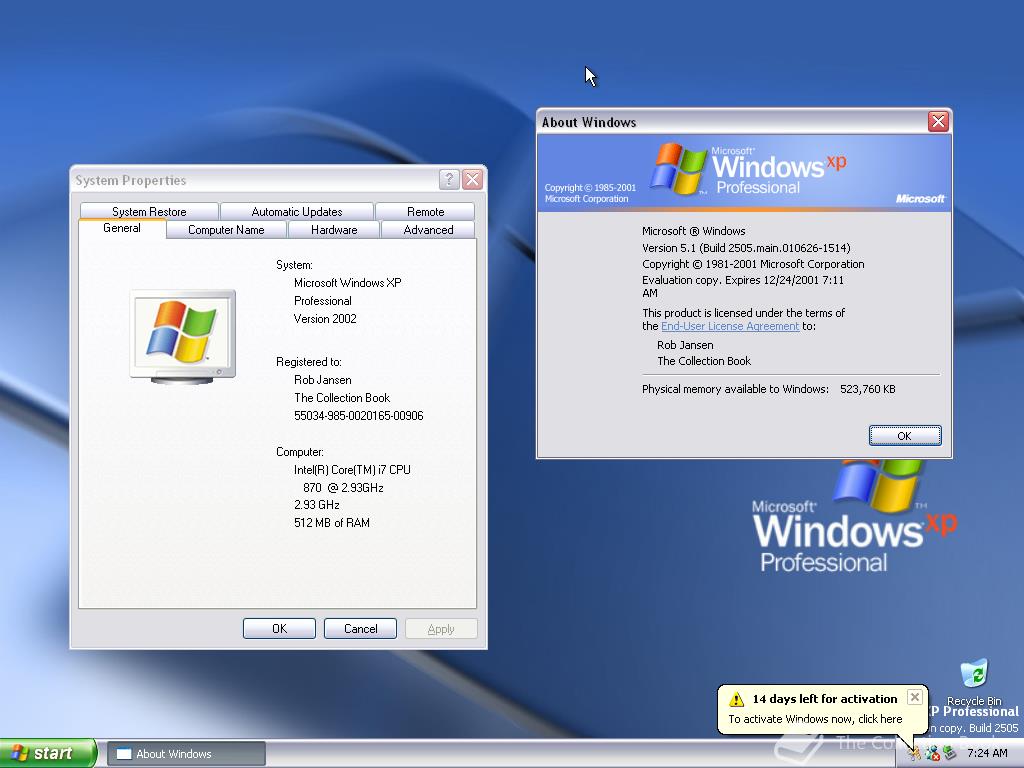Click the build version line in About Windows
The height and width of the screenshot is (768, 1024).
click(x=746, y=248)
